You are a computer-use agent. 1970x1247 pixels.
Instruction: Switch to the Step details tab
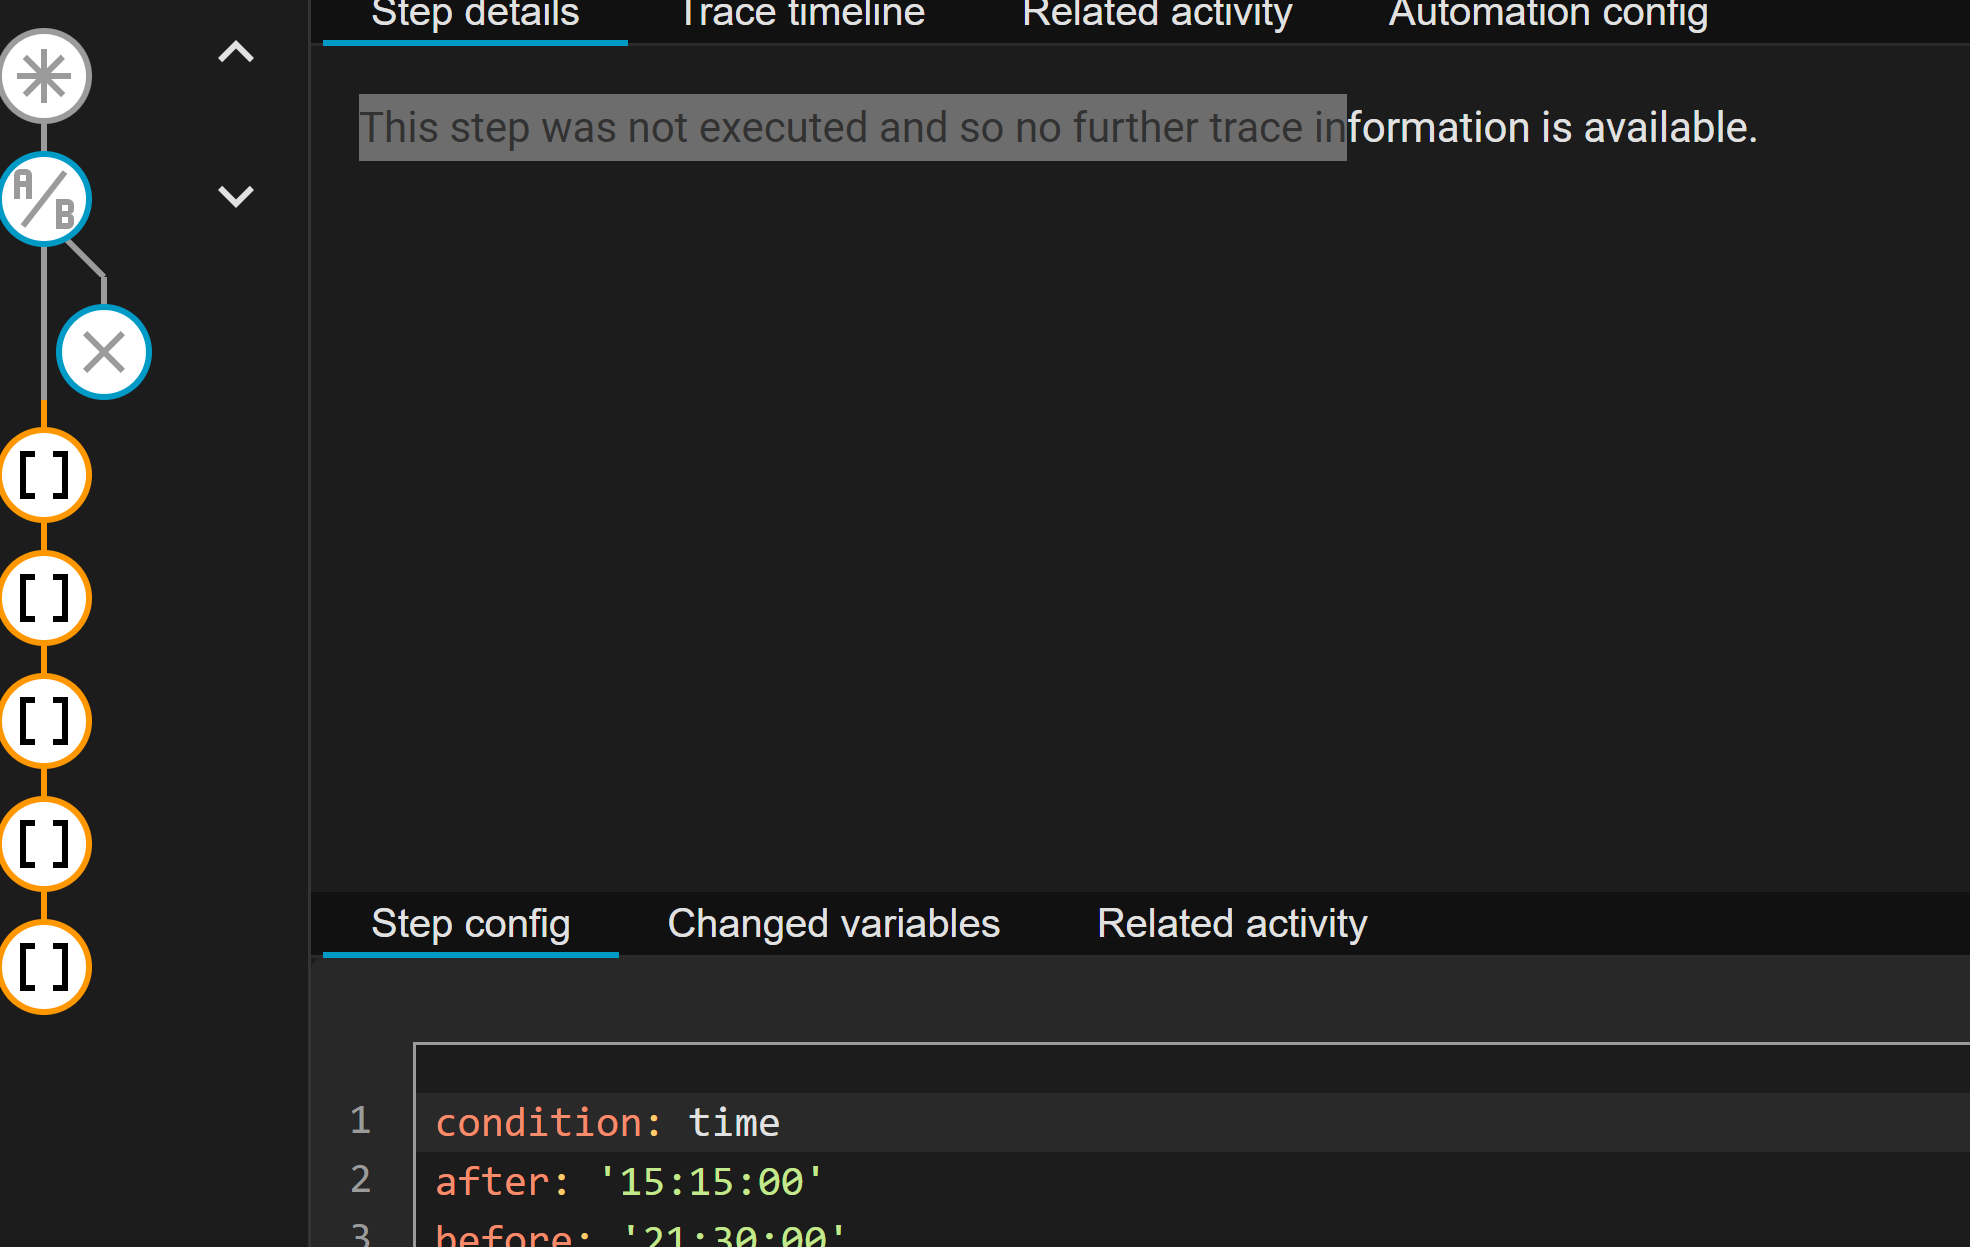pyautogui.click(x=475, y=15)
